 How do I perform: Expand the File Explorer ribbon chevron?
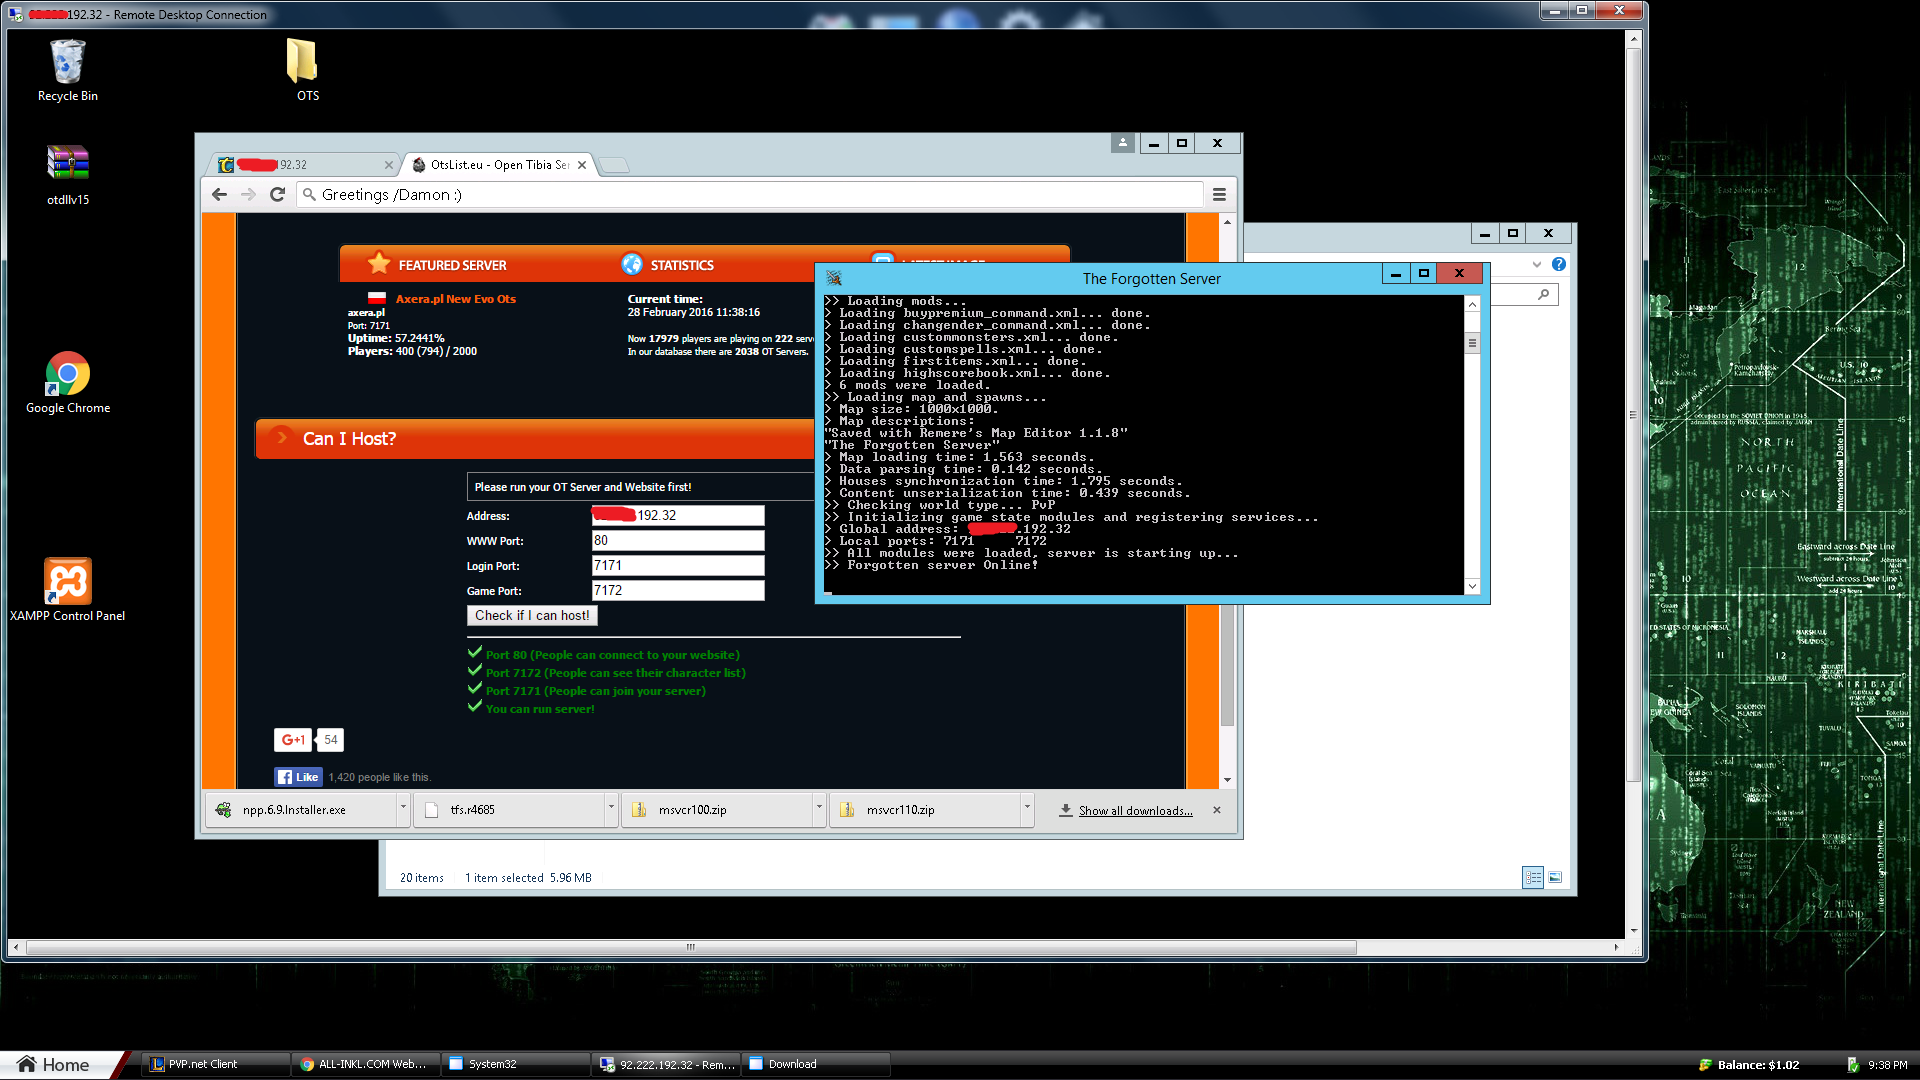point(1537,264)
